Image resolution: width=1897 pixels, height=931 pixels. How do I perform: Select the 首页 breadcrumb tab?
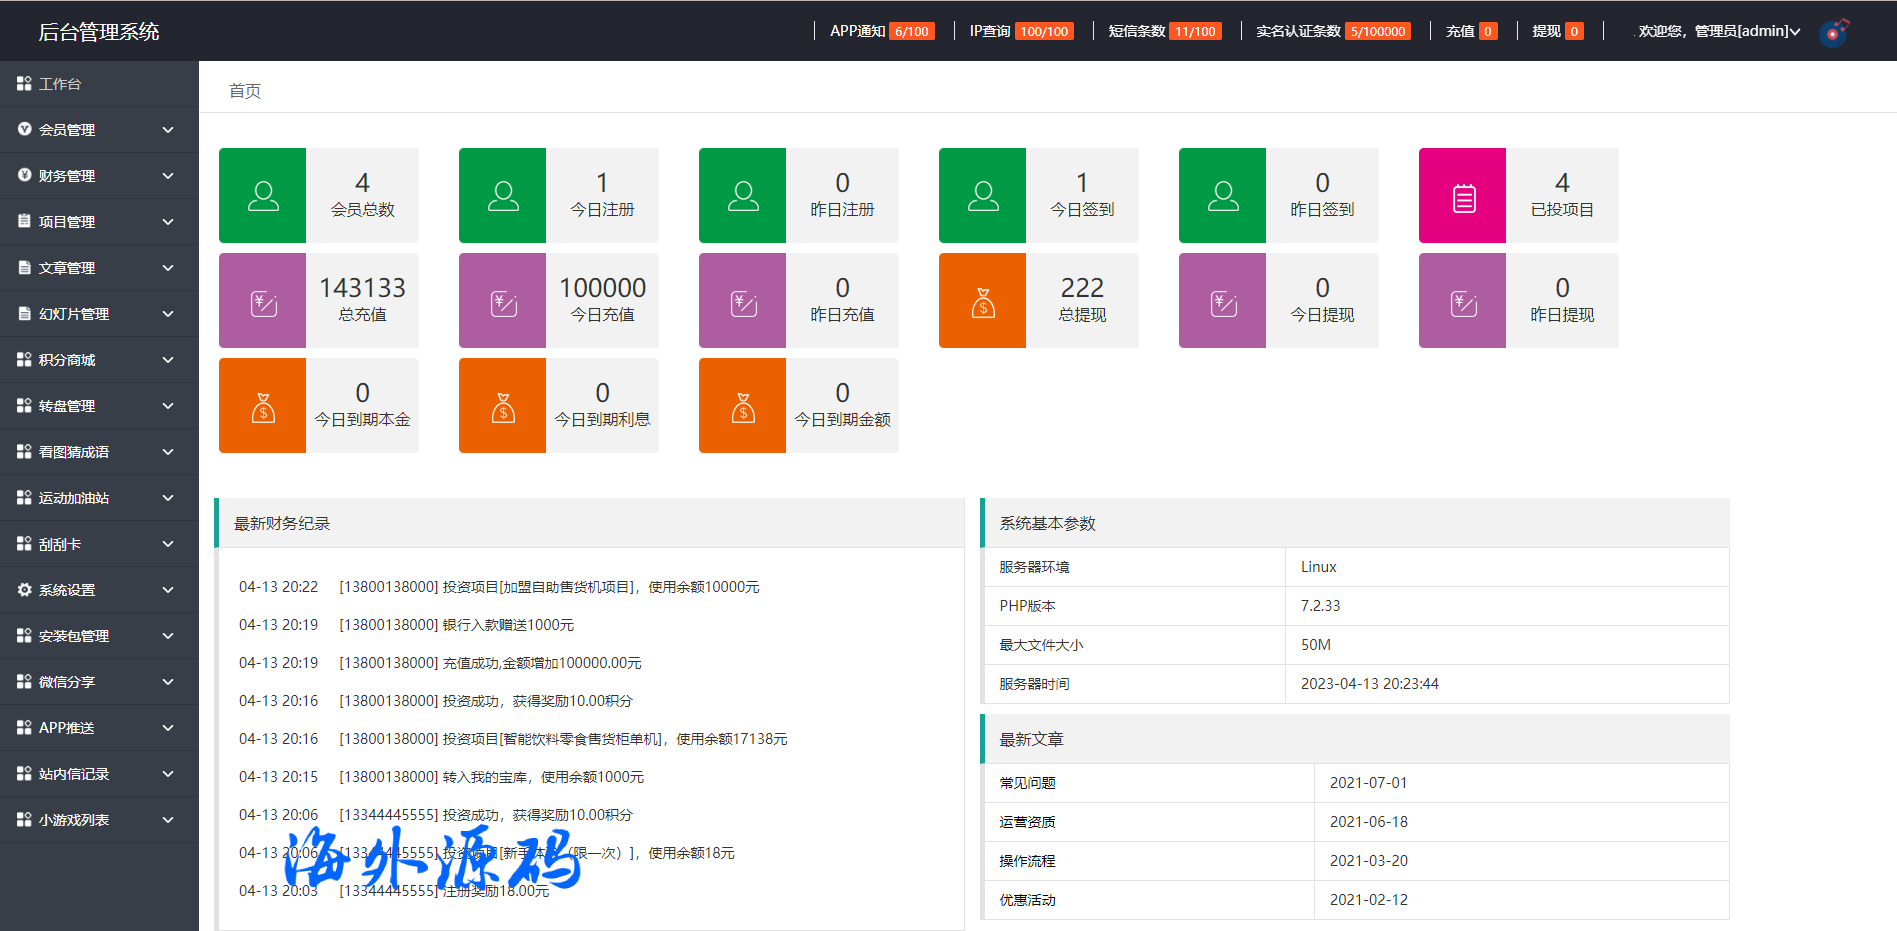(245, 91)
